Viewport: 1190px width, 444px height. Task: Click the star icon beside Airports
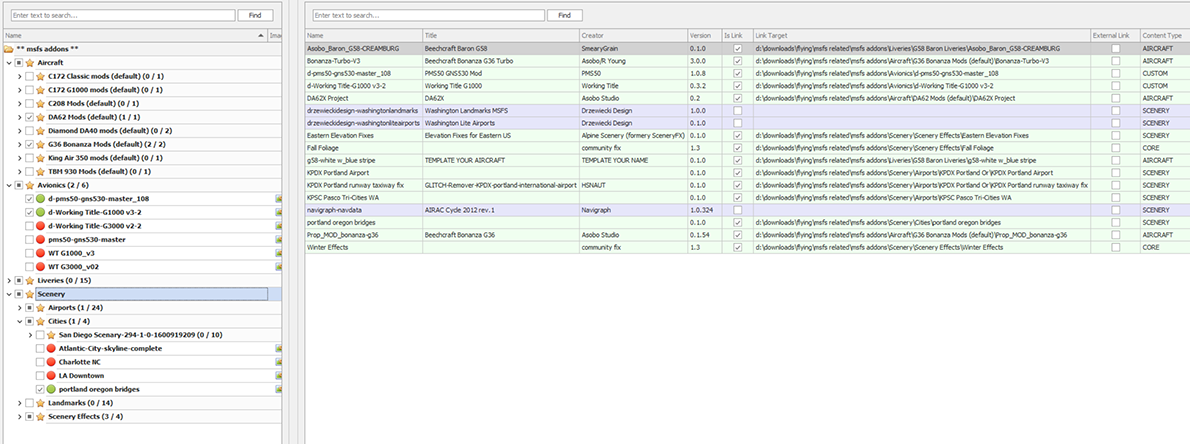click(x=40, y=307)
